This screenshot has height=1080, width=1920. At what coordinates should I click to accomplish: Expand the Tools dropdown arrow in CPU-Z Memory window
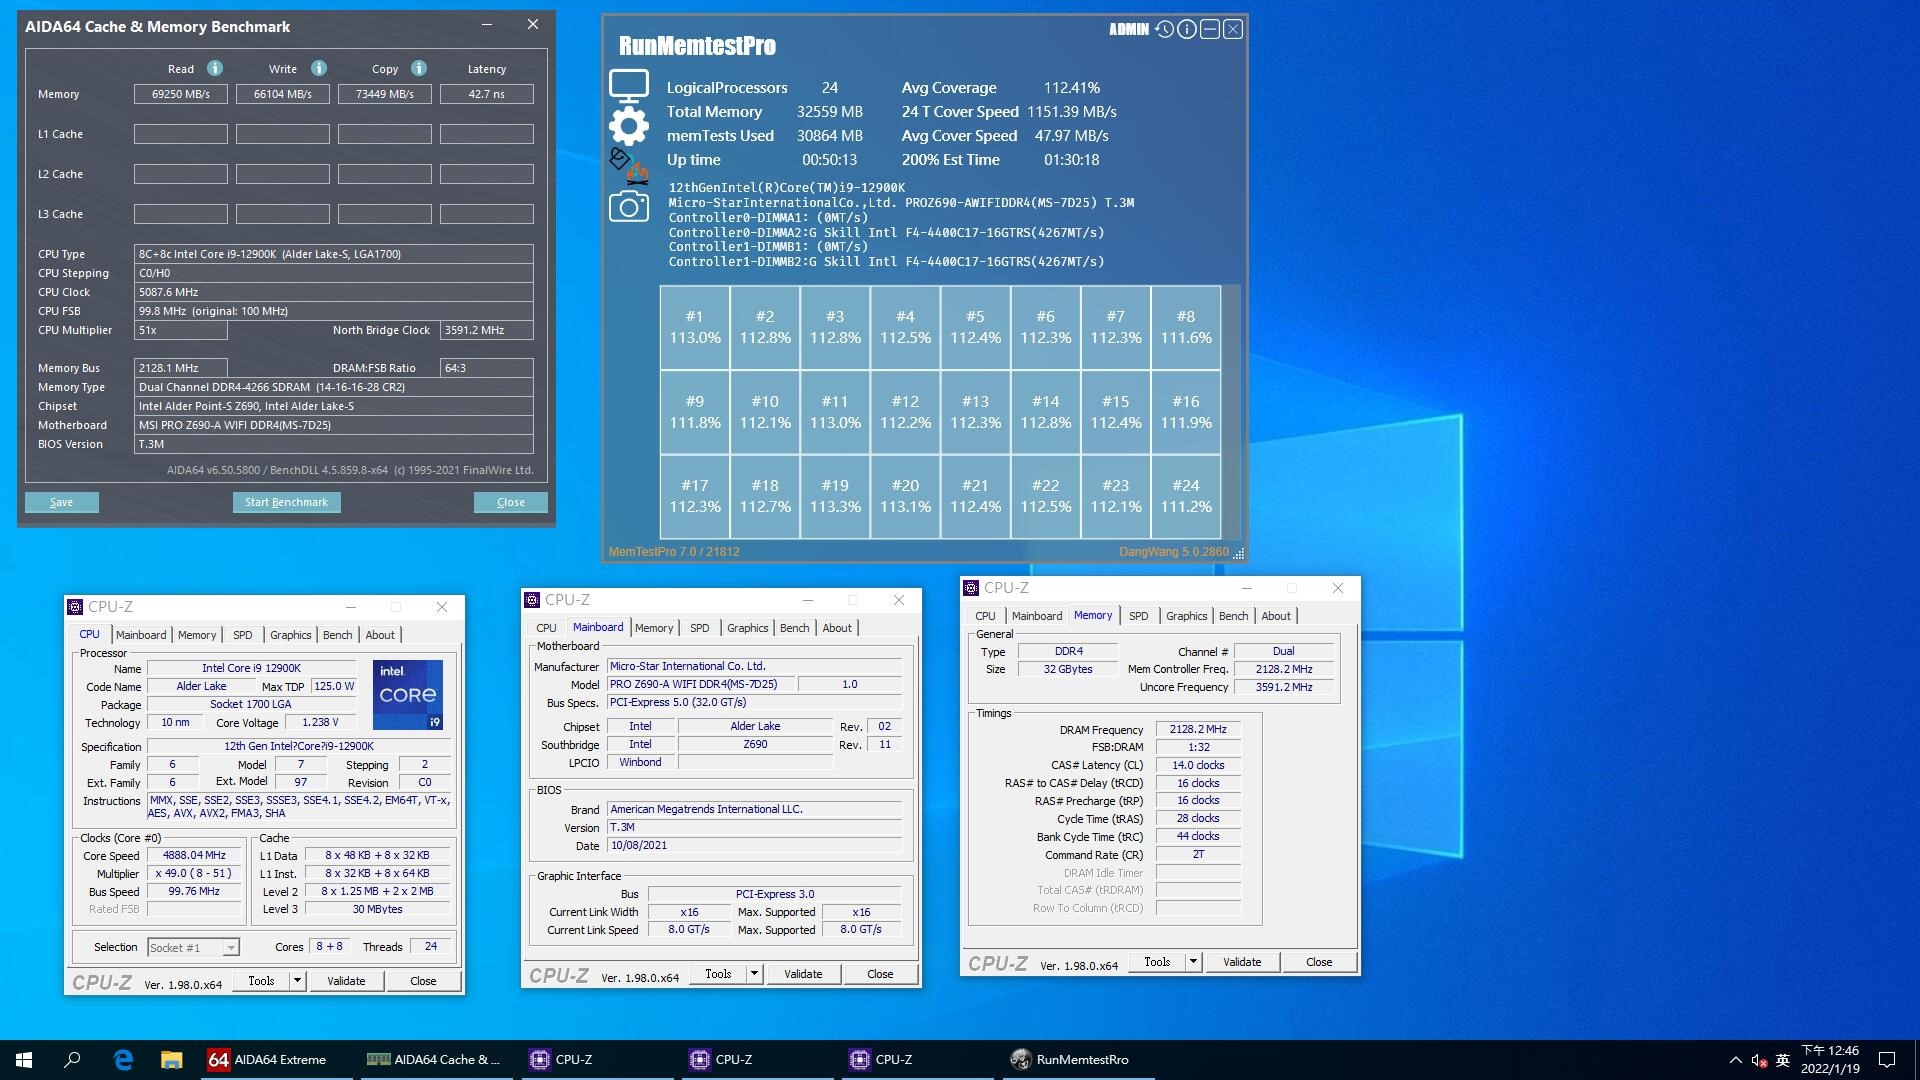[1192, 962]
